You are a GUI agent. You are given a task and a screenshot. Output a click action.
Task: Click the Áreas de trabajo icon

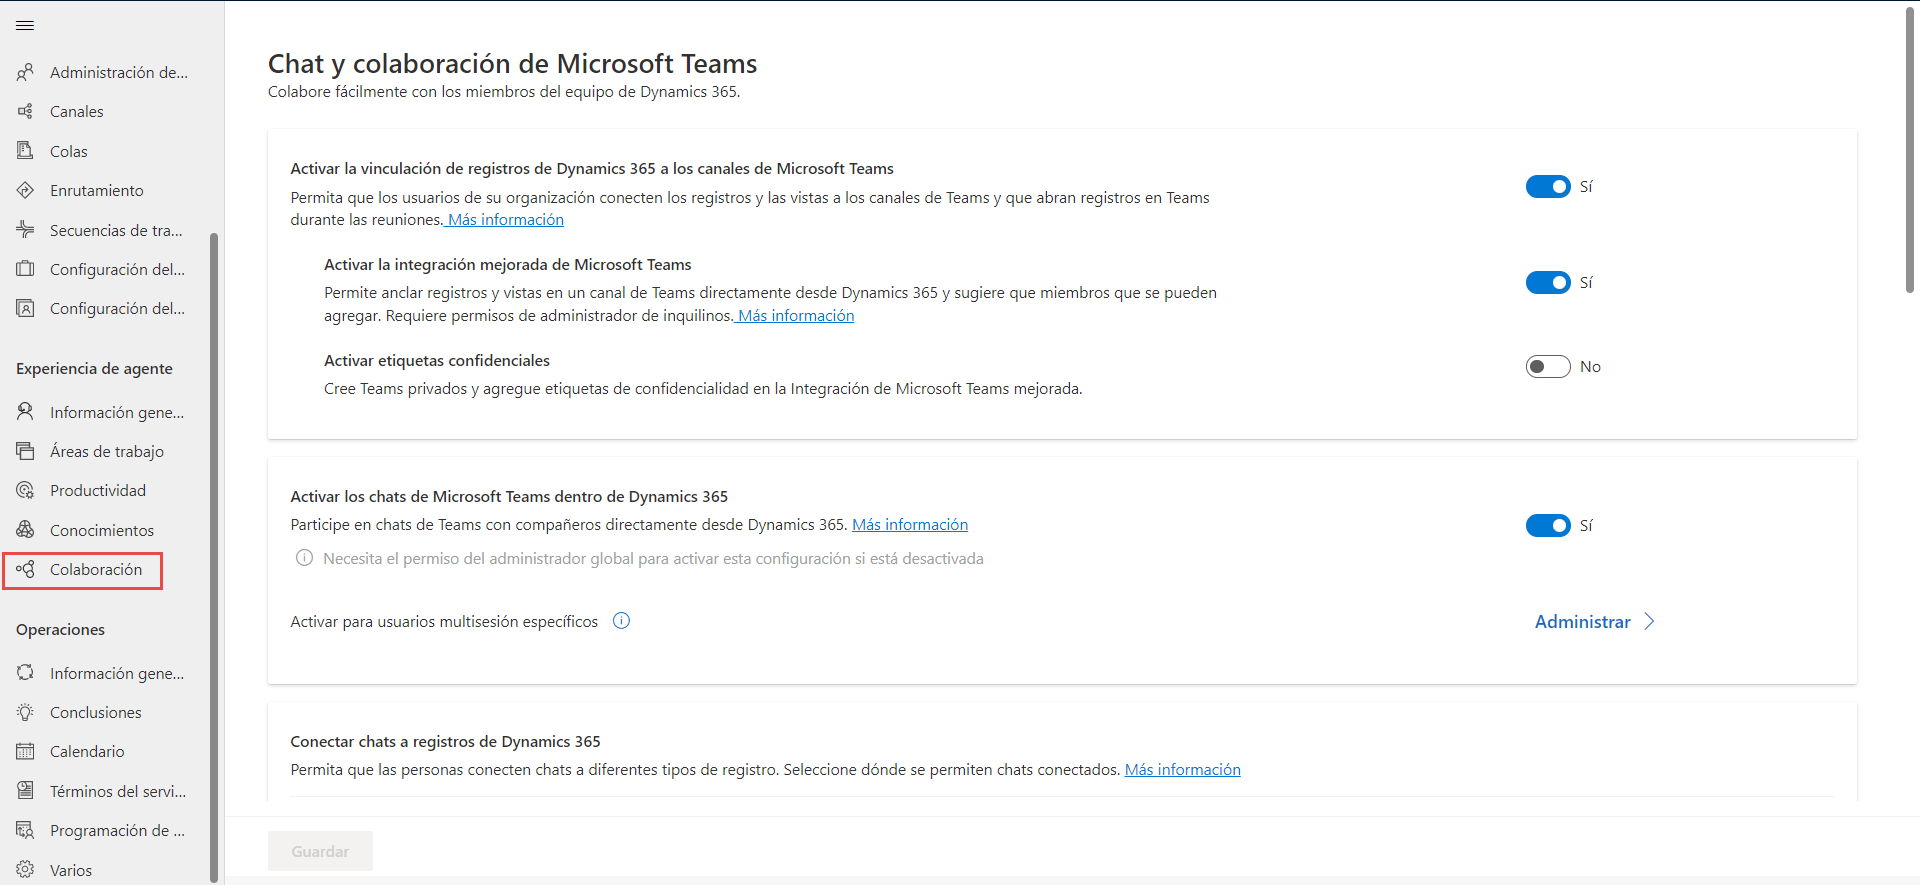tap(25, 451)
